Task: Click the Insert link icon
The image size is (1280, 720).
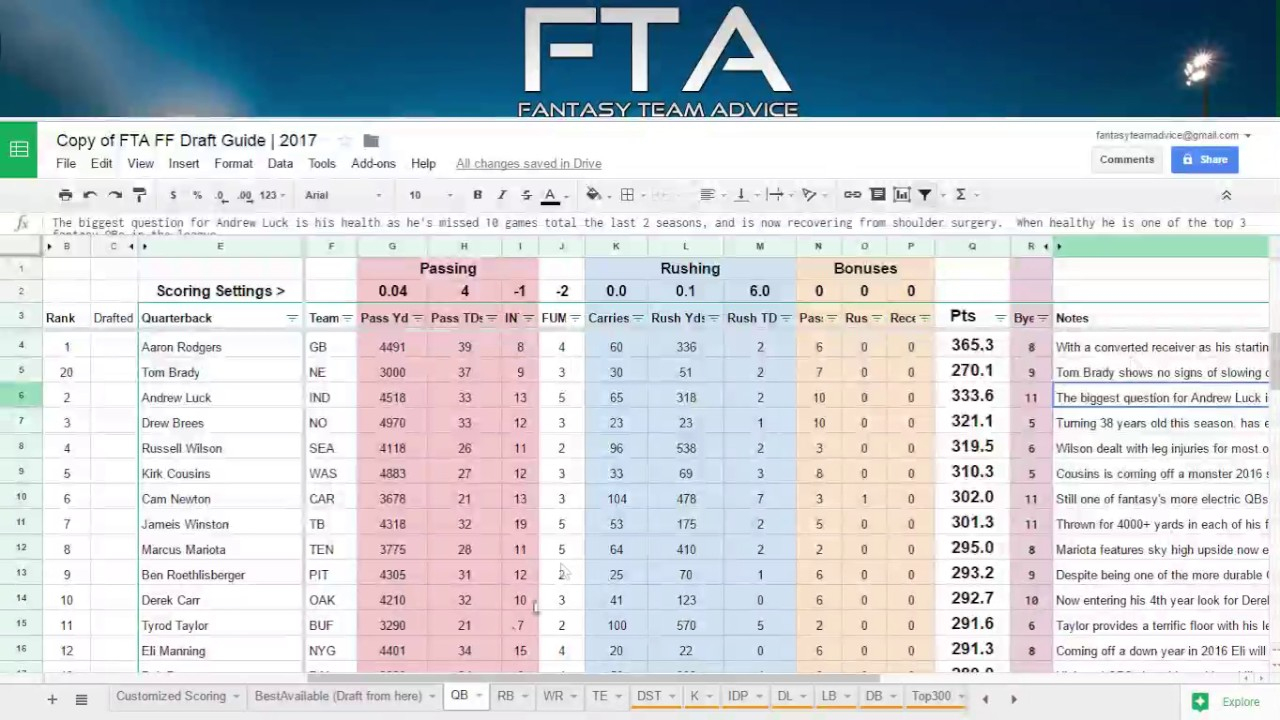Action: pyautogui.click(x=853, y=195)
